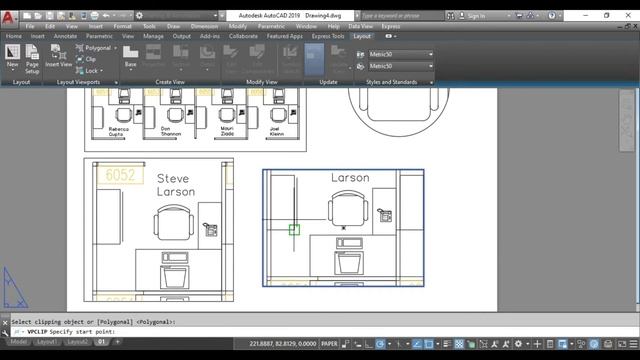Viewport: 640px width, 360px height.
Task: Click the Workspace Switching gear in status bar
Action: (x=518, y=344)
